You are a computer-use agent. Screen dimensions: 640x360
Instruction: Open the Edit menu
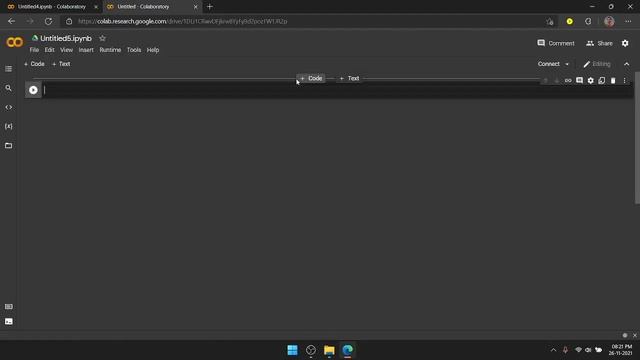(x=49, y=50)
